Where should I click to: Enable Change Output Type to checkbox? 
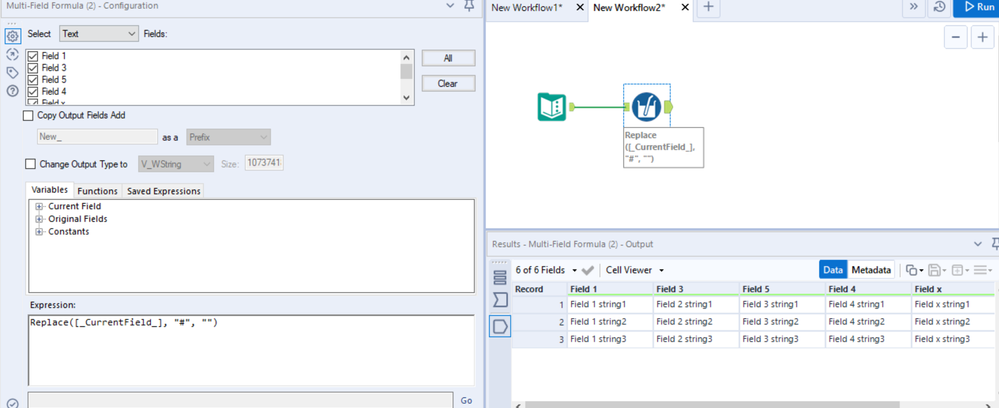point(30,164)
